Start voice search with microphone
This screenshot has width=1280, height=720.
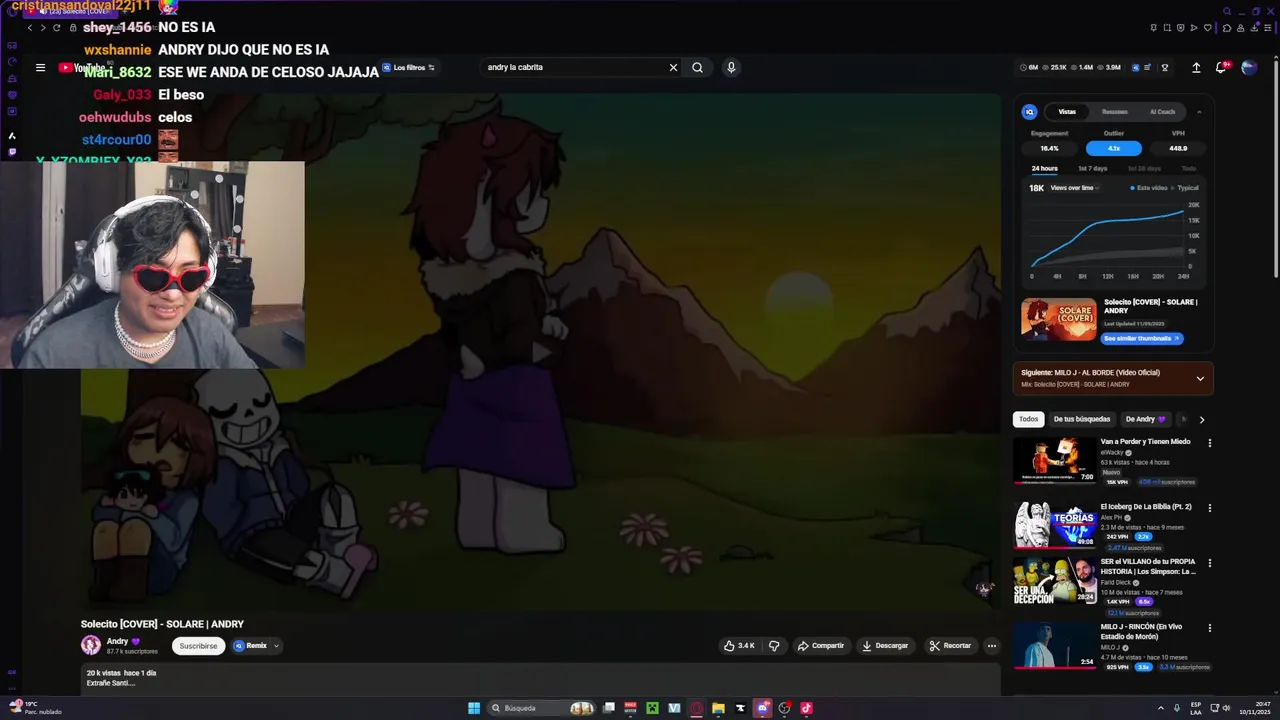tap(731, 68)
